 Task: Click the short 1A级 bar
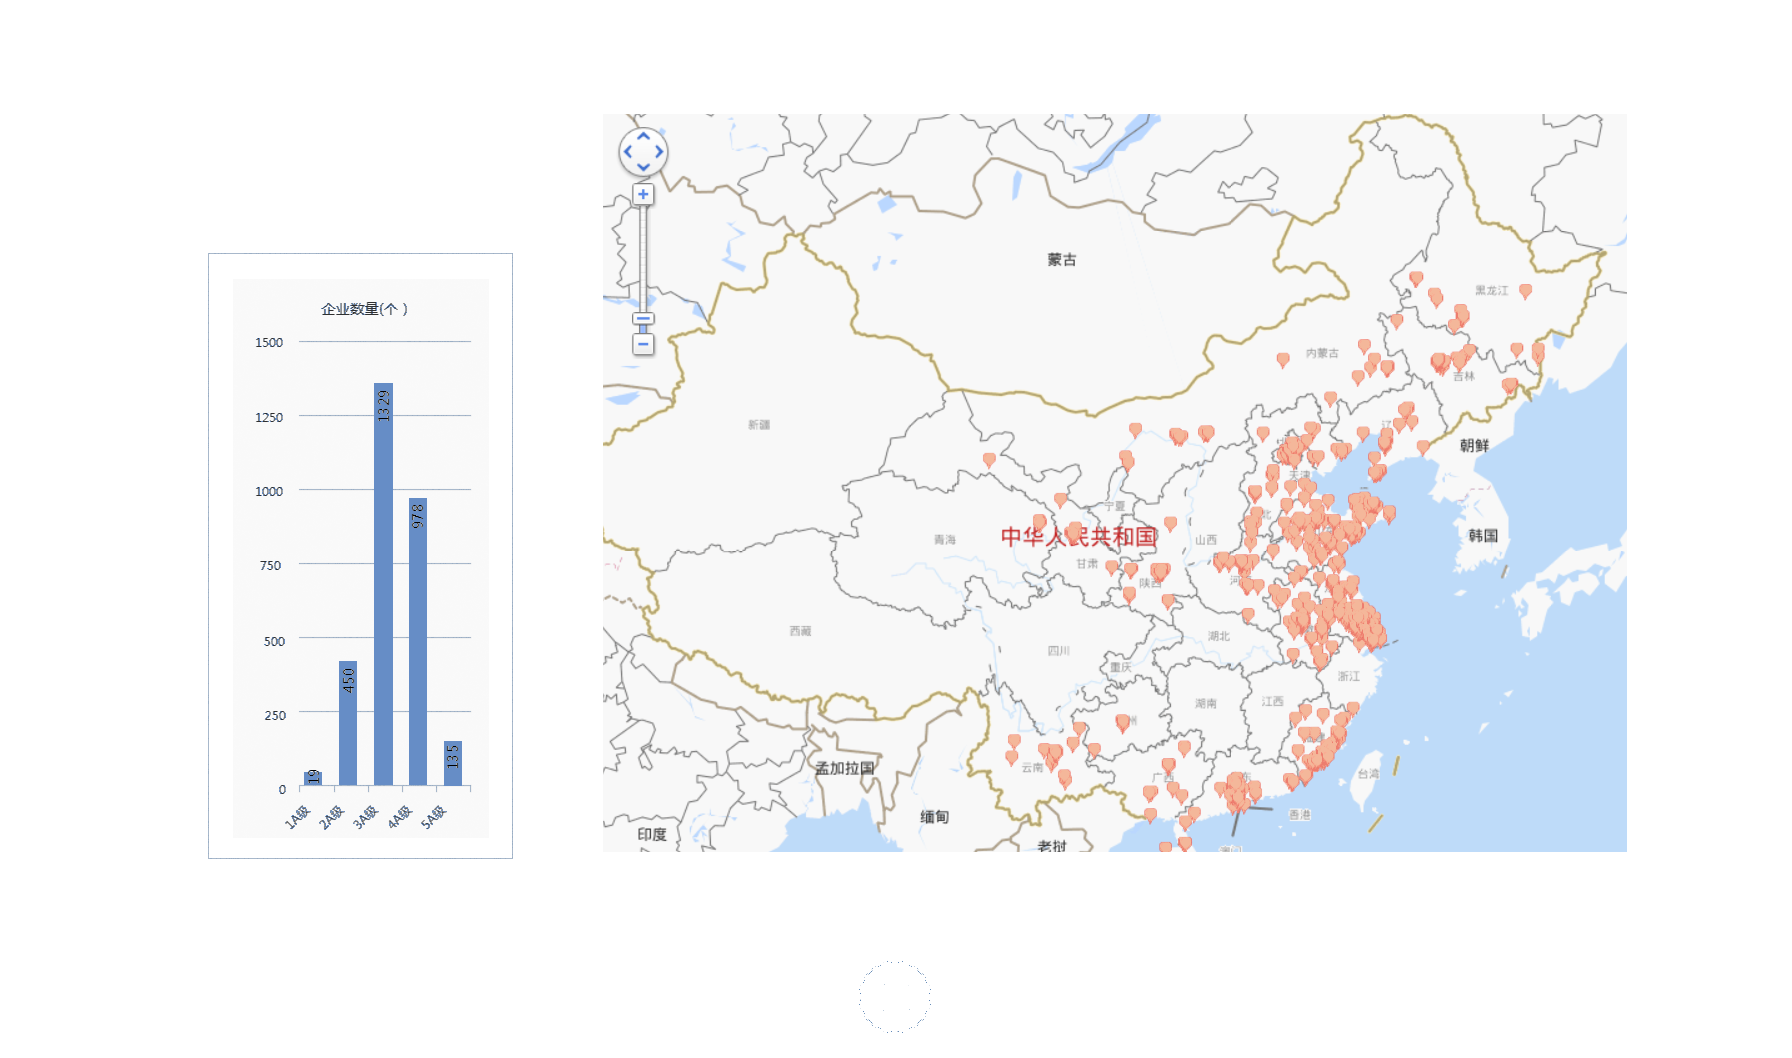[x=313, y=778]
